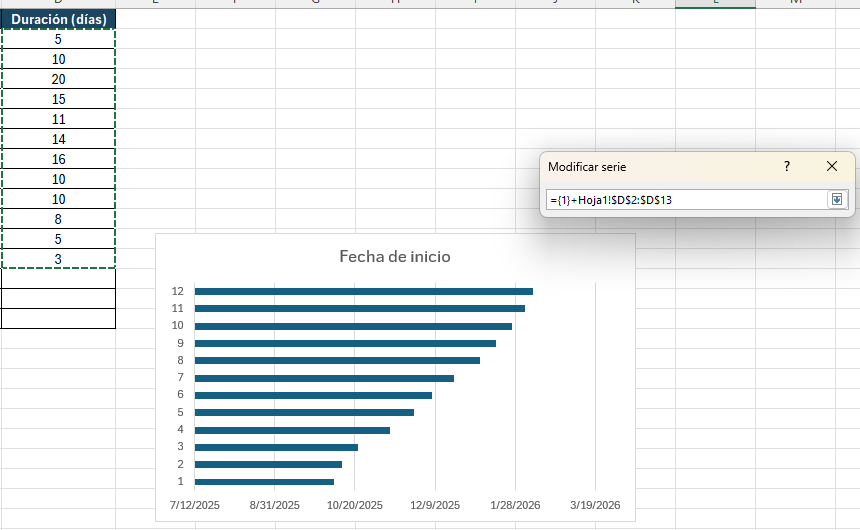This screenshot has height=530, width=860.
Task: Click the cell containing 14
Action: click(x=58, y=139)
